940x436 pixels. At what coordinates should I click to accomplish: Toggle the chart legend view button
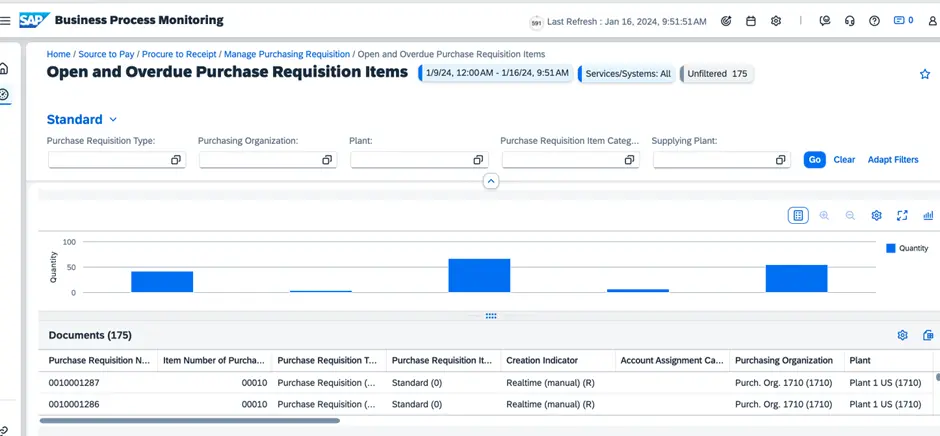pyautogui.click(x=798, y=216)
